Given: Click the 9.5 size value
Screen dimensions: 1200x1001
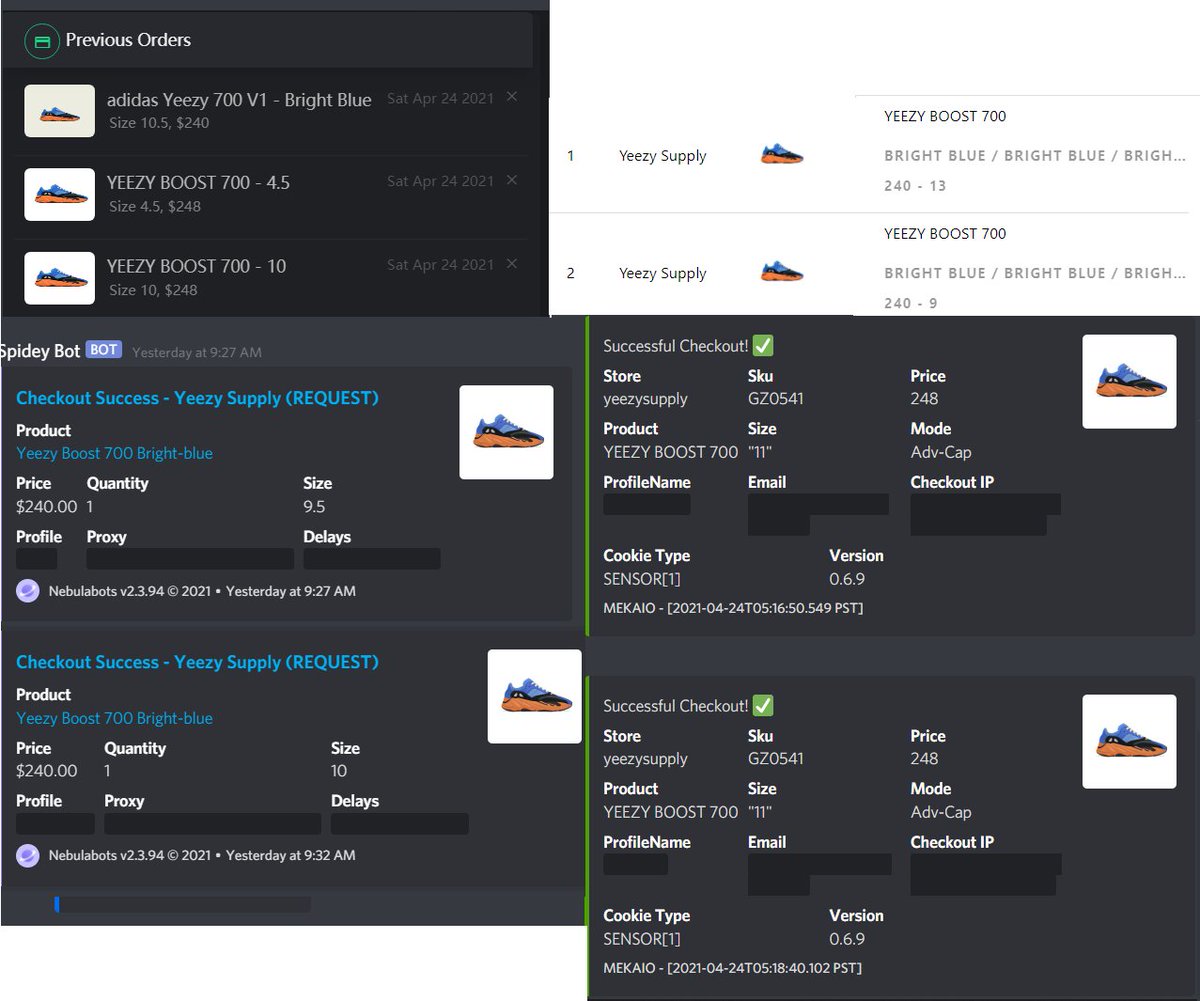Looking at the screenshot, I should [x=314, y=506].
